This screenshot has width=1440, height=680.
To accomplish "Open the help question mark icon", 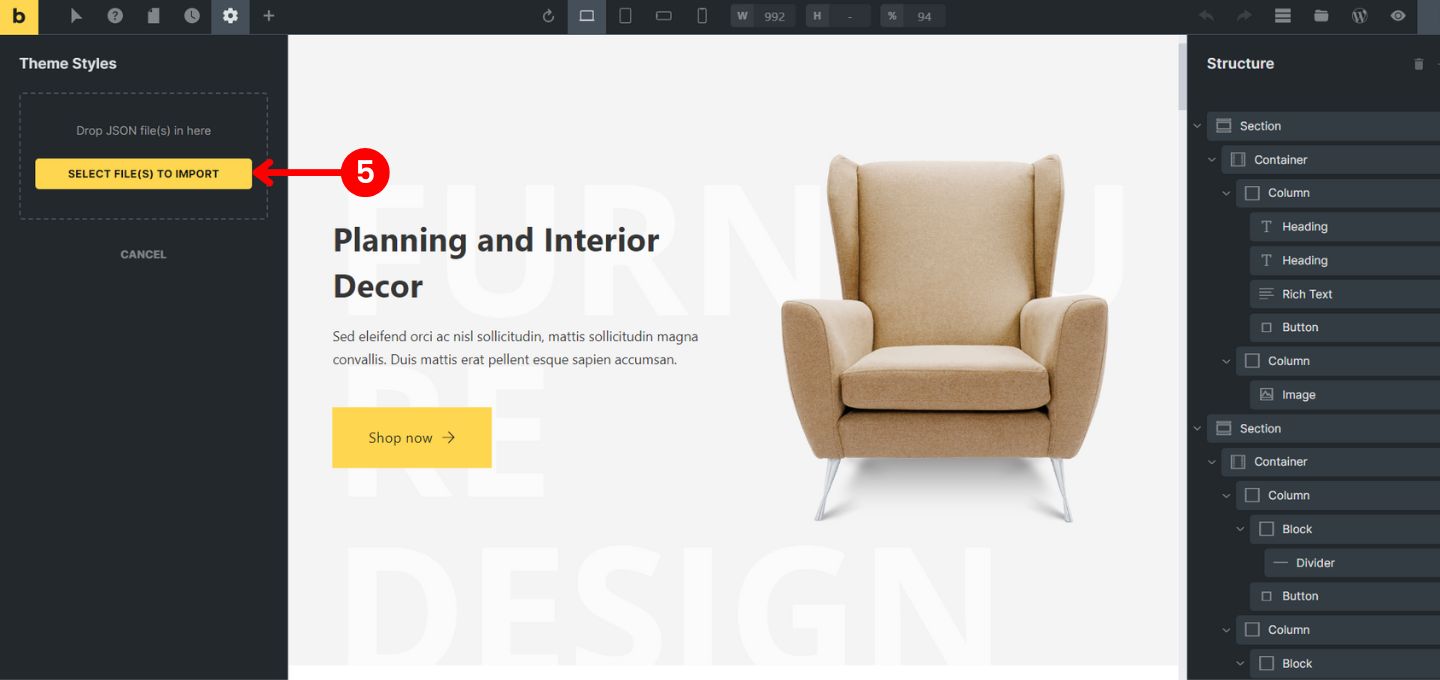I will coord(115,16).
